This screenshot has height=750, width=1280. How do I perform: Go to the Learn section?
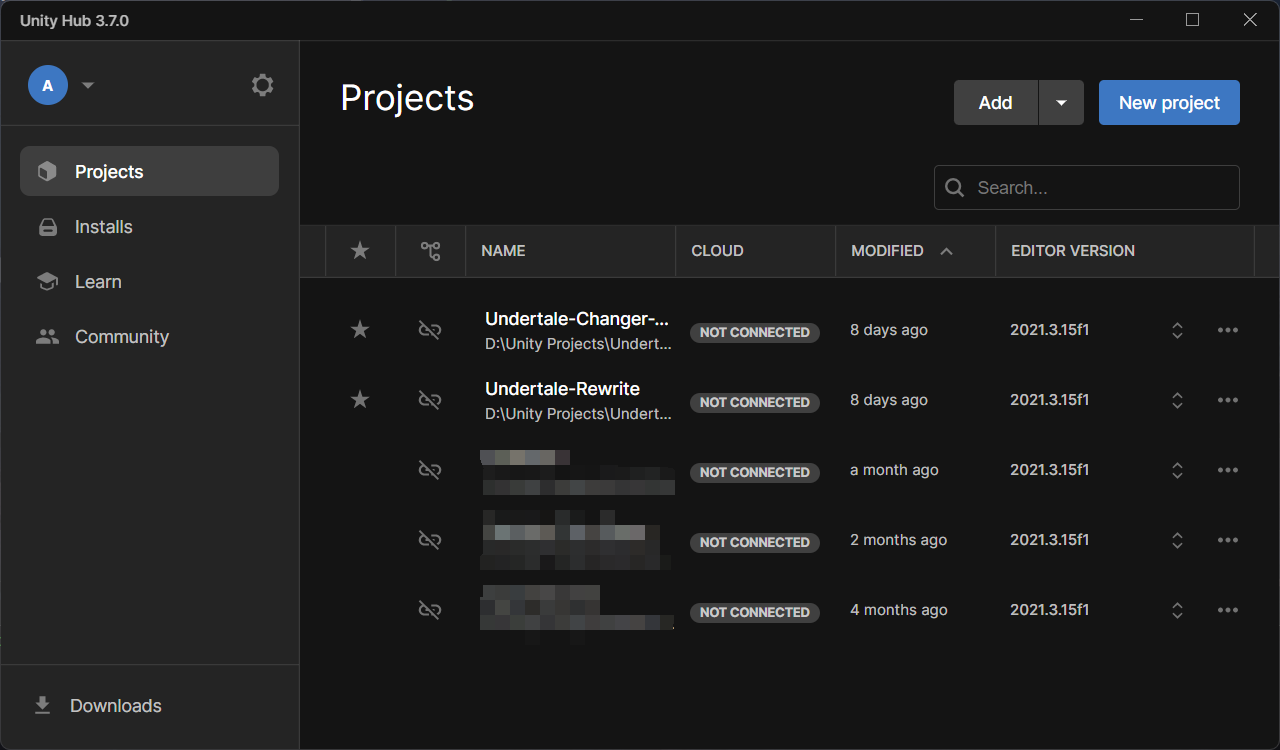coord(149,282)
